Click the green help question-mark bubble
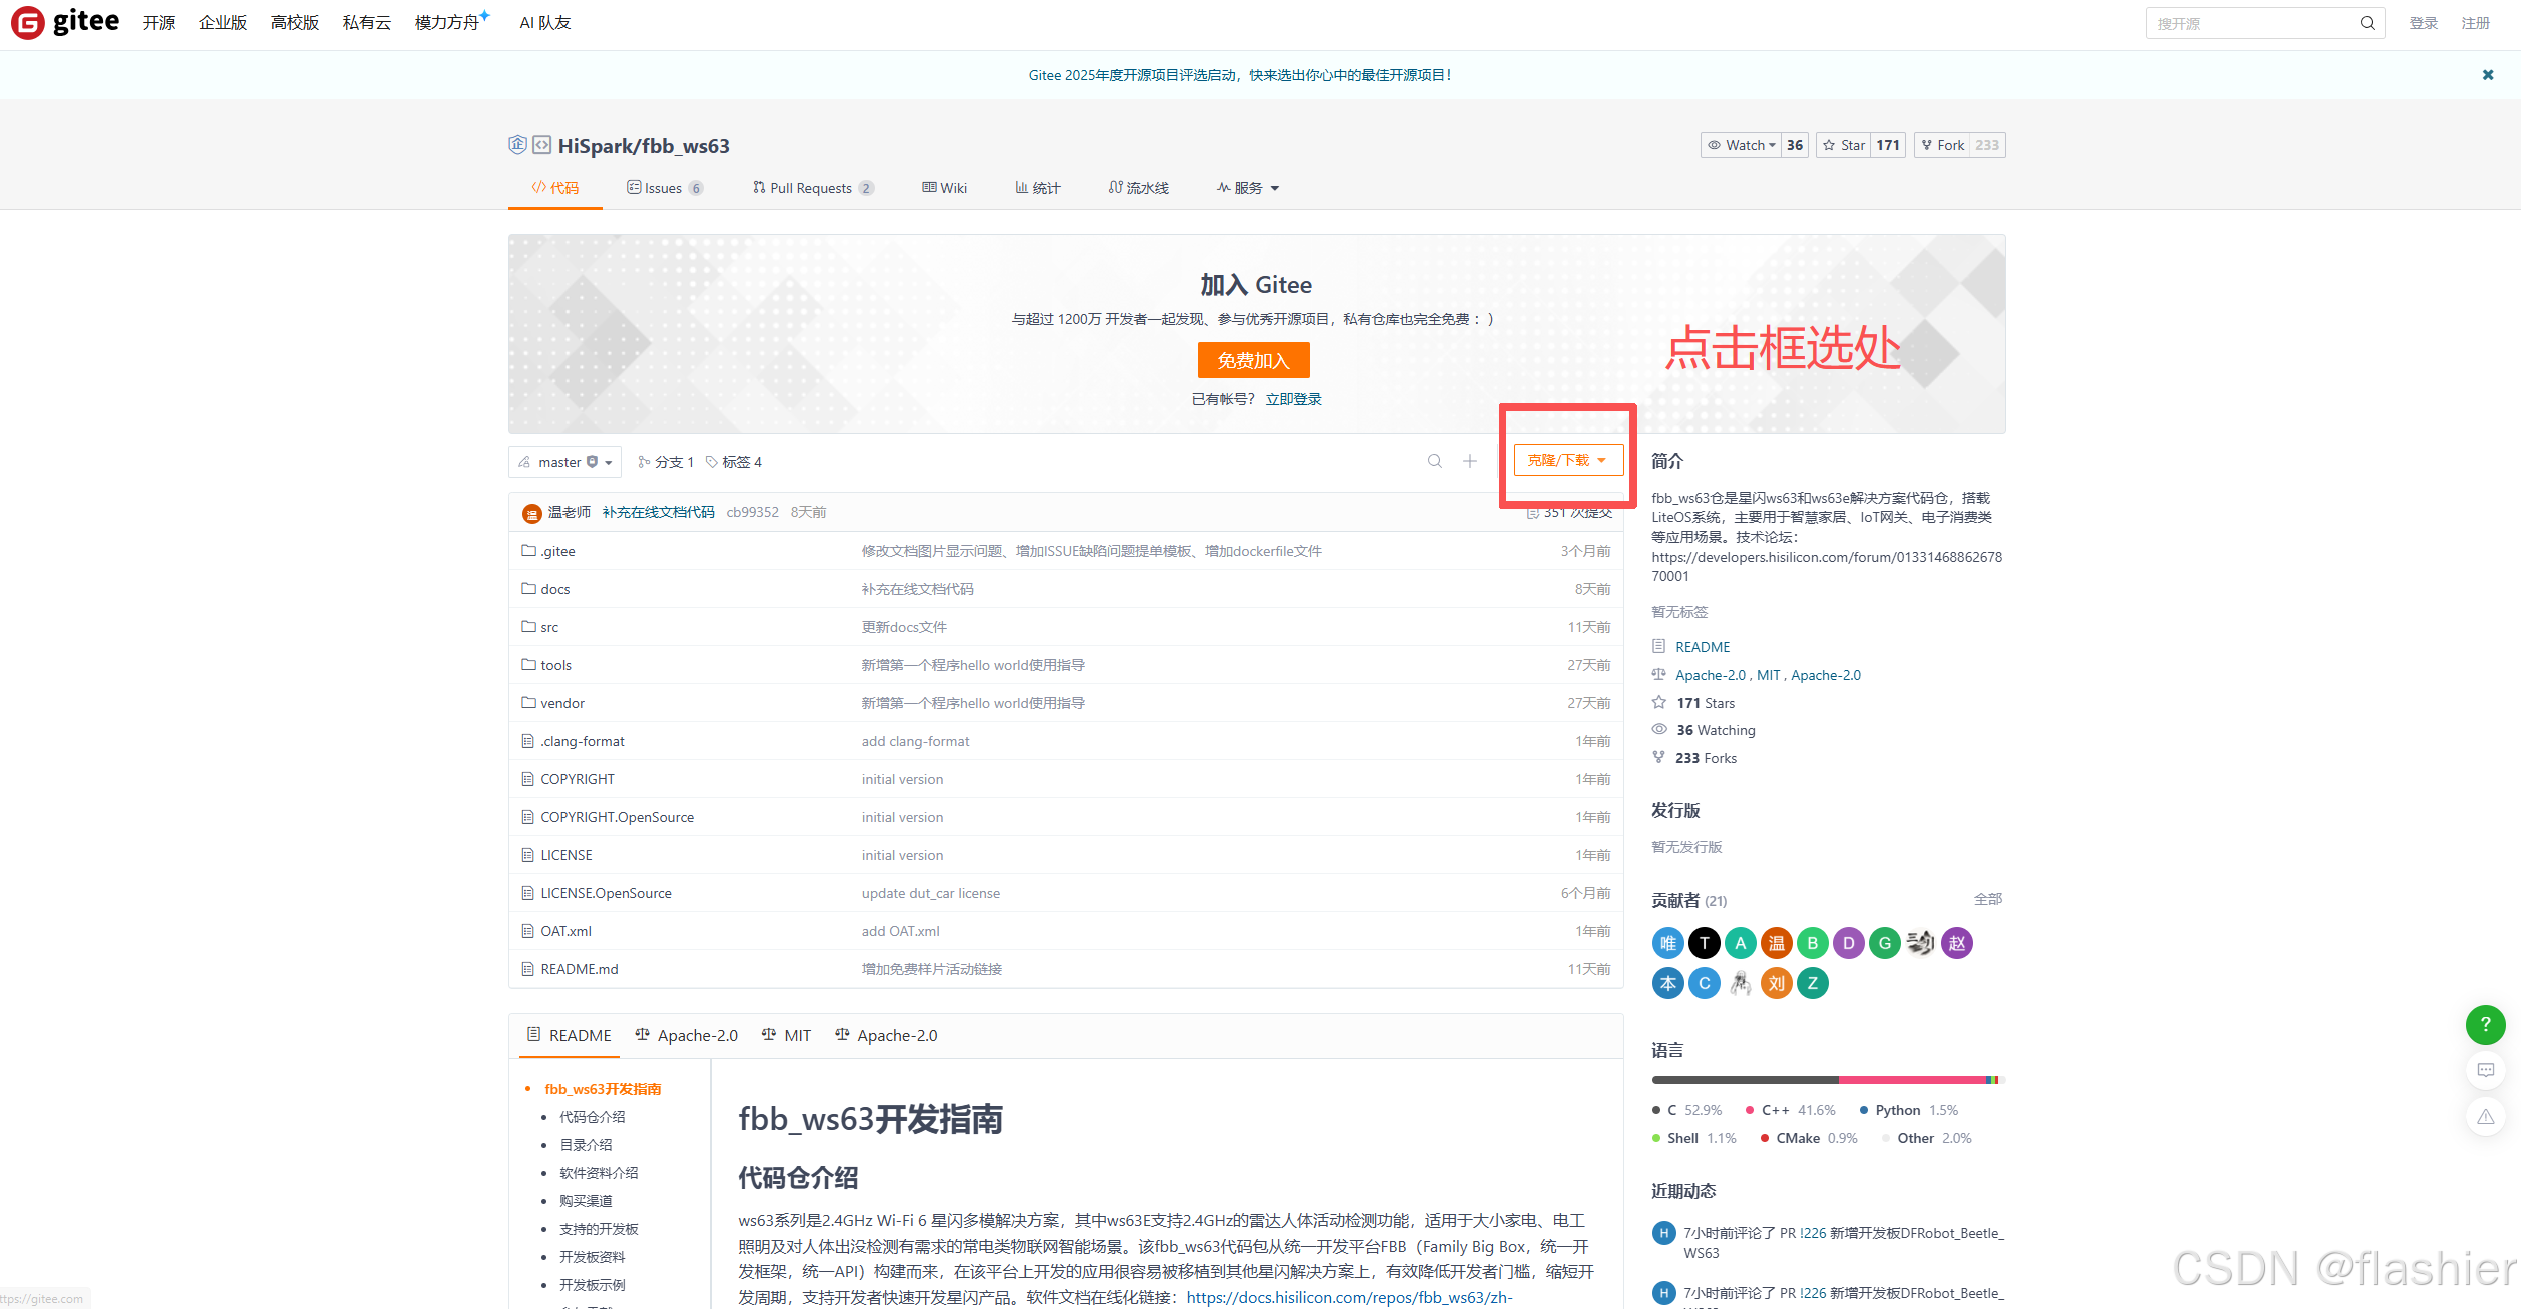This screenshot has height=1309, width=2521. point(2484,1024)
